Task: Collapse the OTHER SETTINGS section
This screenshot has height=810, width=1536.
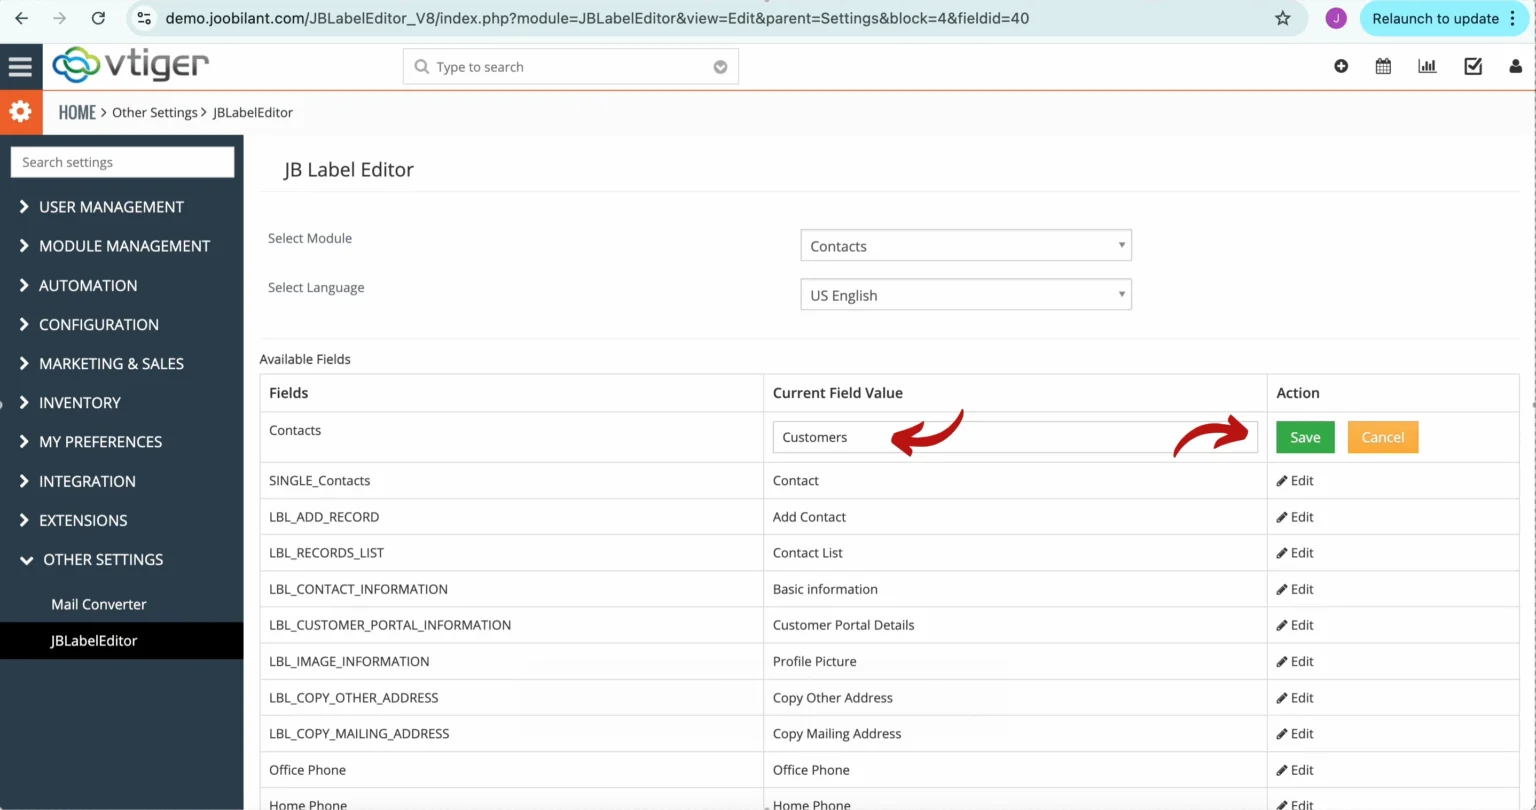Action: 103,560
